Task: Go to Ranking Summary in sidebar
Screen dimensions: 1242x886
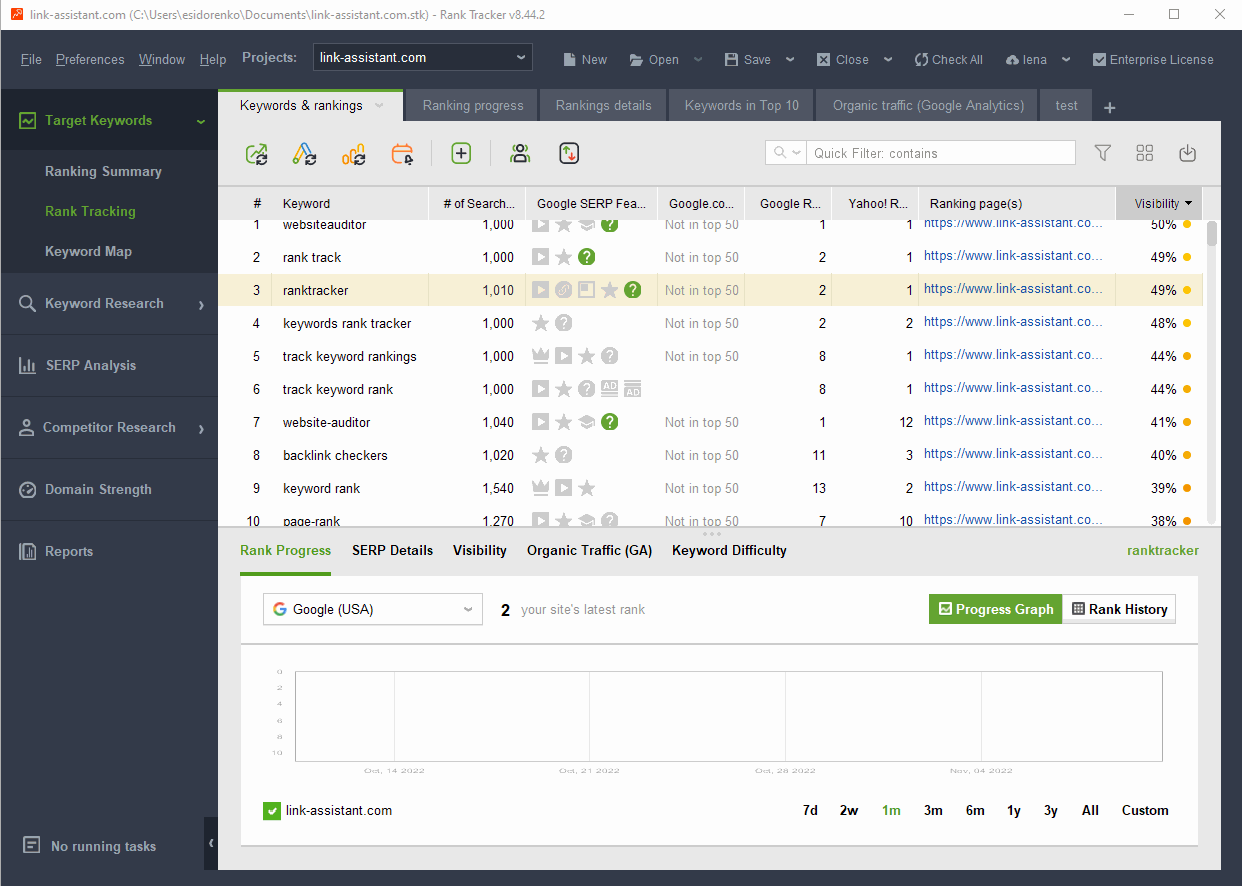Action: (103, 171)
